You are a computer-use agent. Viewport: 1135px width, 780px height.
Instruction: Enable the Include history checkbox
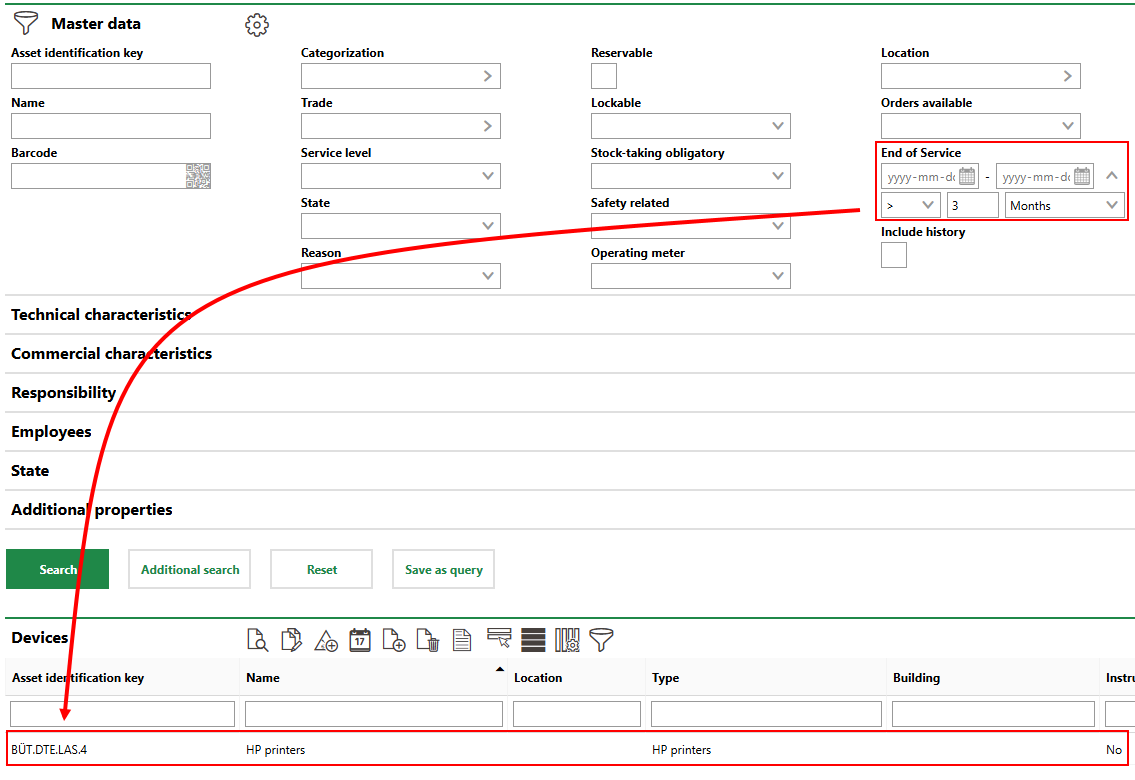[x=894, y=255]
